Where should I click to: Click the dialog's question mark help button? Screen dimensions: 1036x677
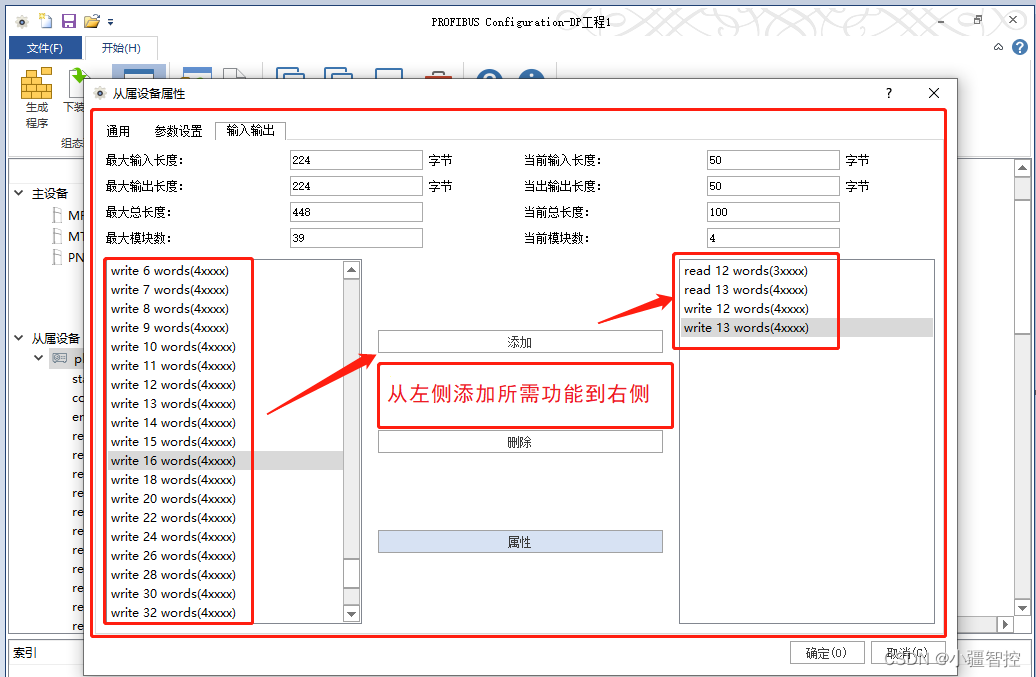[889, 93]
